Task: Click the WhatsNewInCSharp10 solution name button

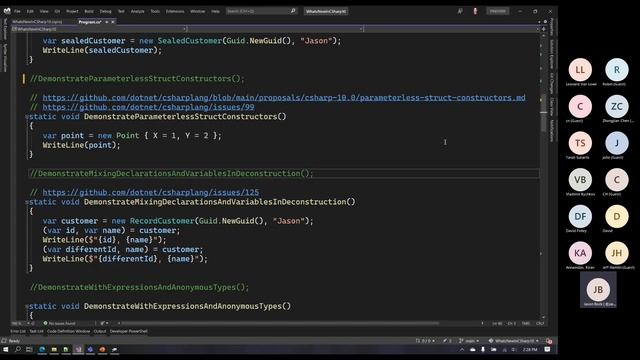Action: click(x=326, y=11)
